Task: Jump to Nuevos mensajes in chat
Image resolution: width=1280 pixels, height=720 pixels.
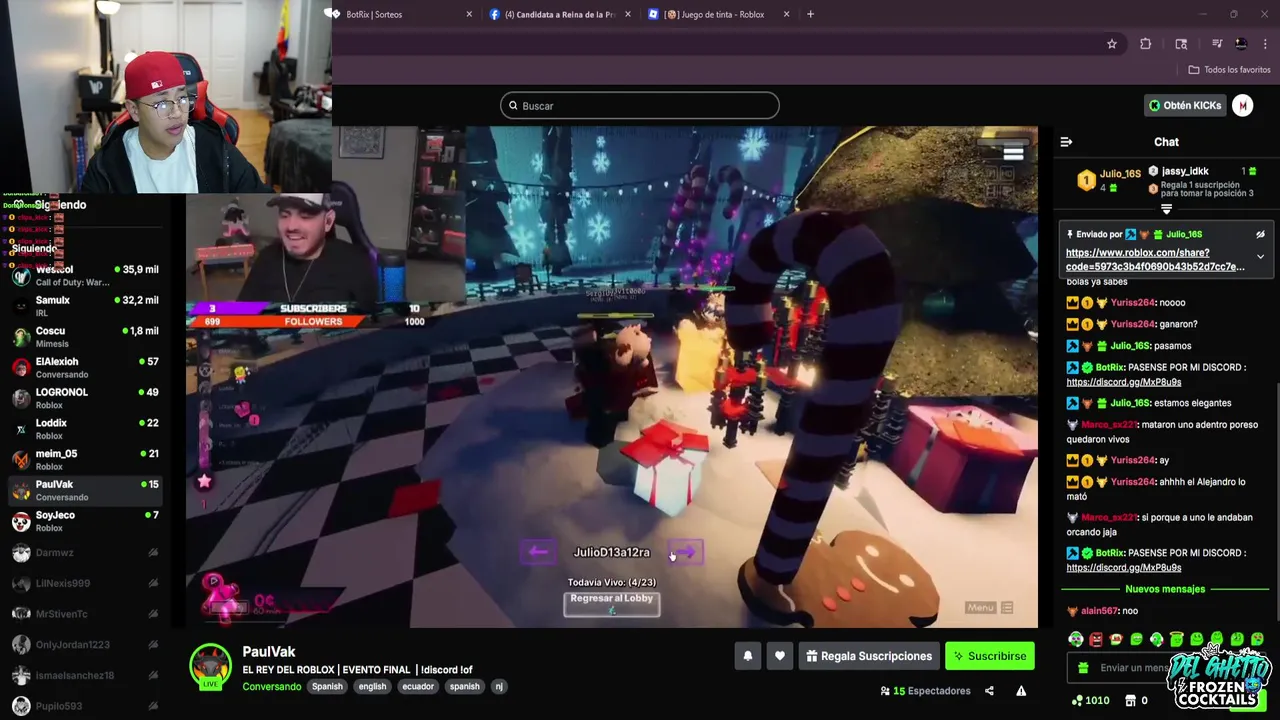Action: point(1165,589)
